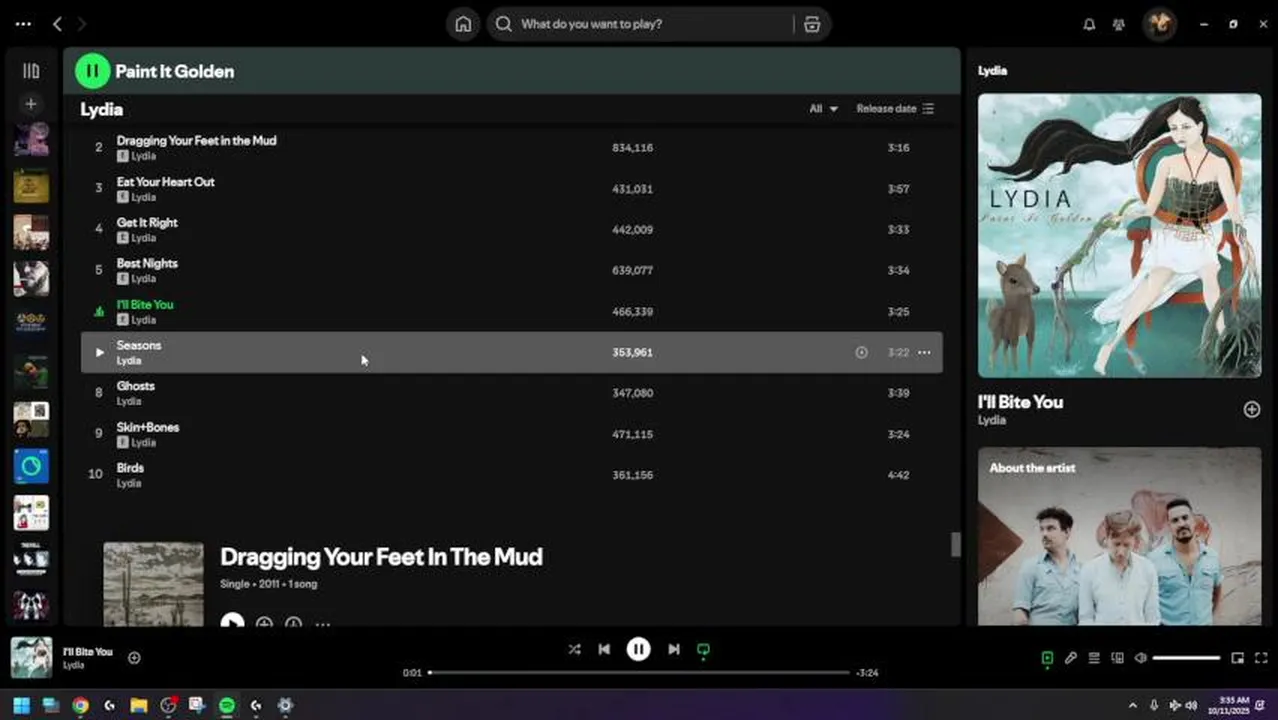Screen dimensions: 1278x720
Task: Open the Paint It Golden album art in right panel
Action: [x=1119, y=235]
